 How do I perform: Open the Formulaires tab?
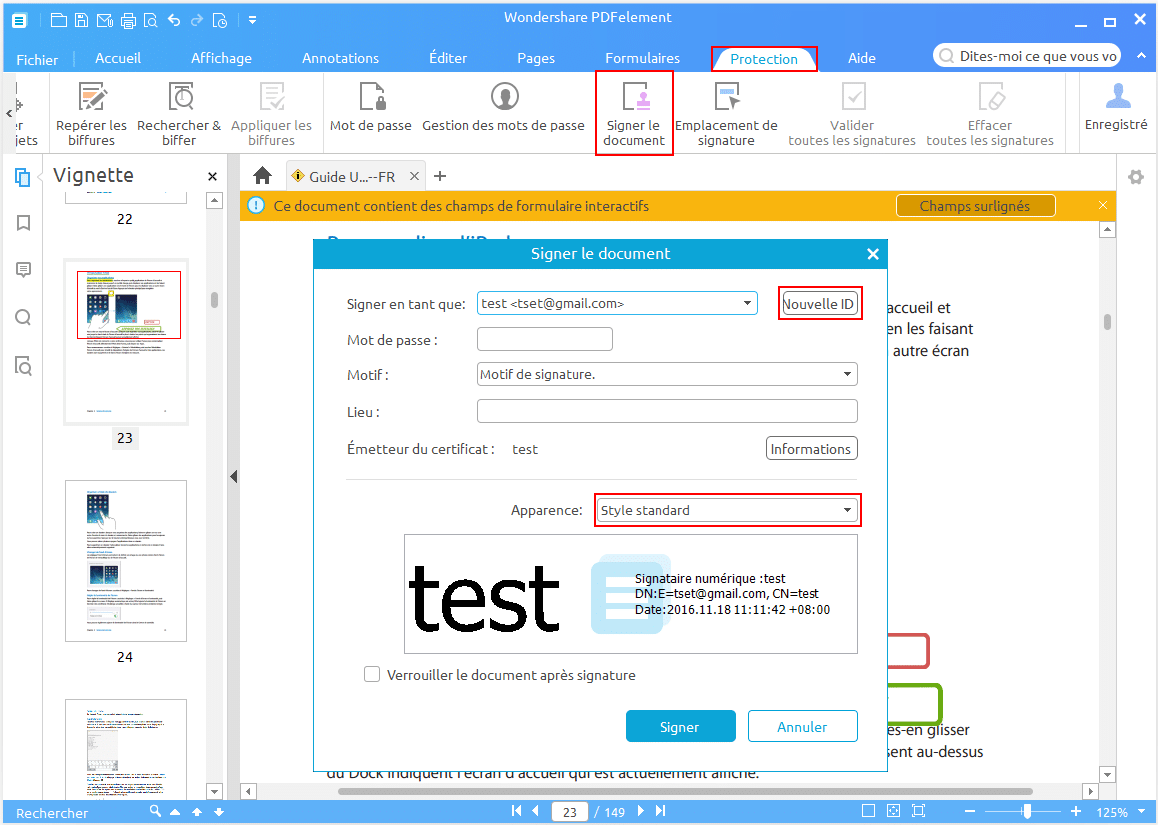pos(643,58)
